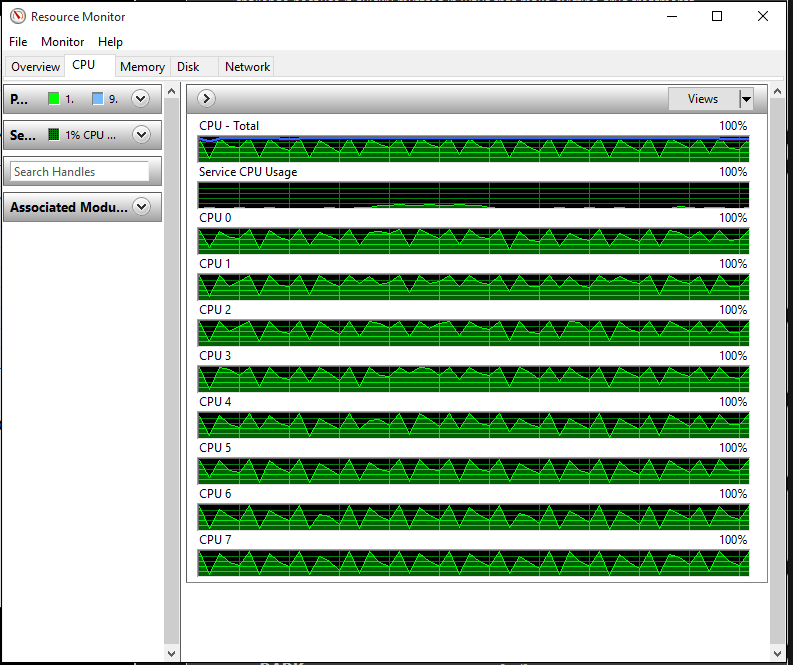Click the dark green swatch in Services header
The height and width of the screenshot is (665, 793).
point(54,135)
